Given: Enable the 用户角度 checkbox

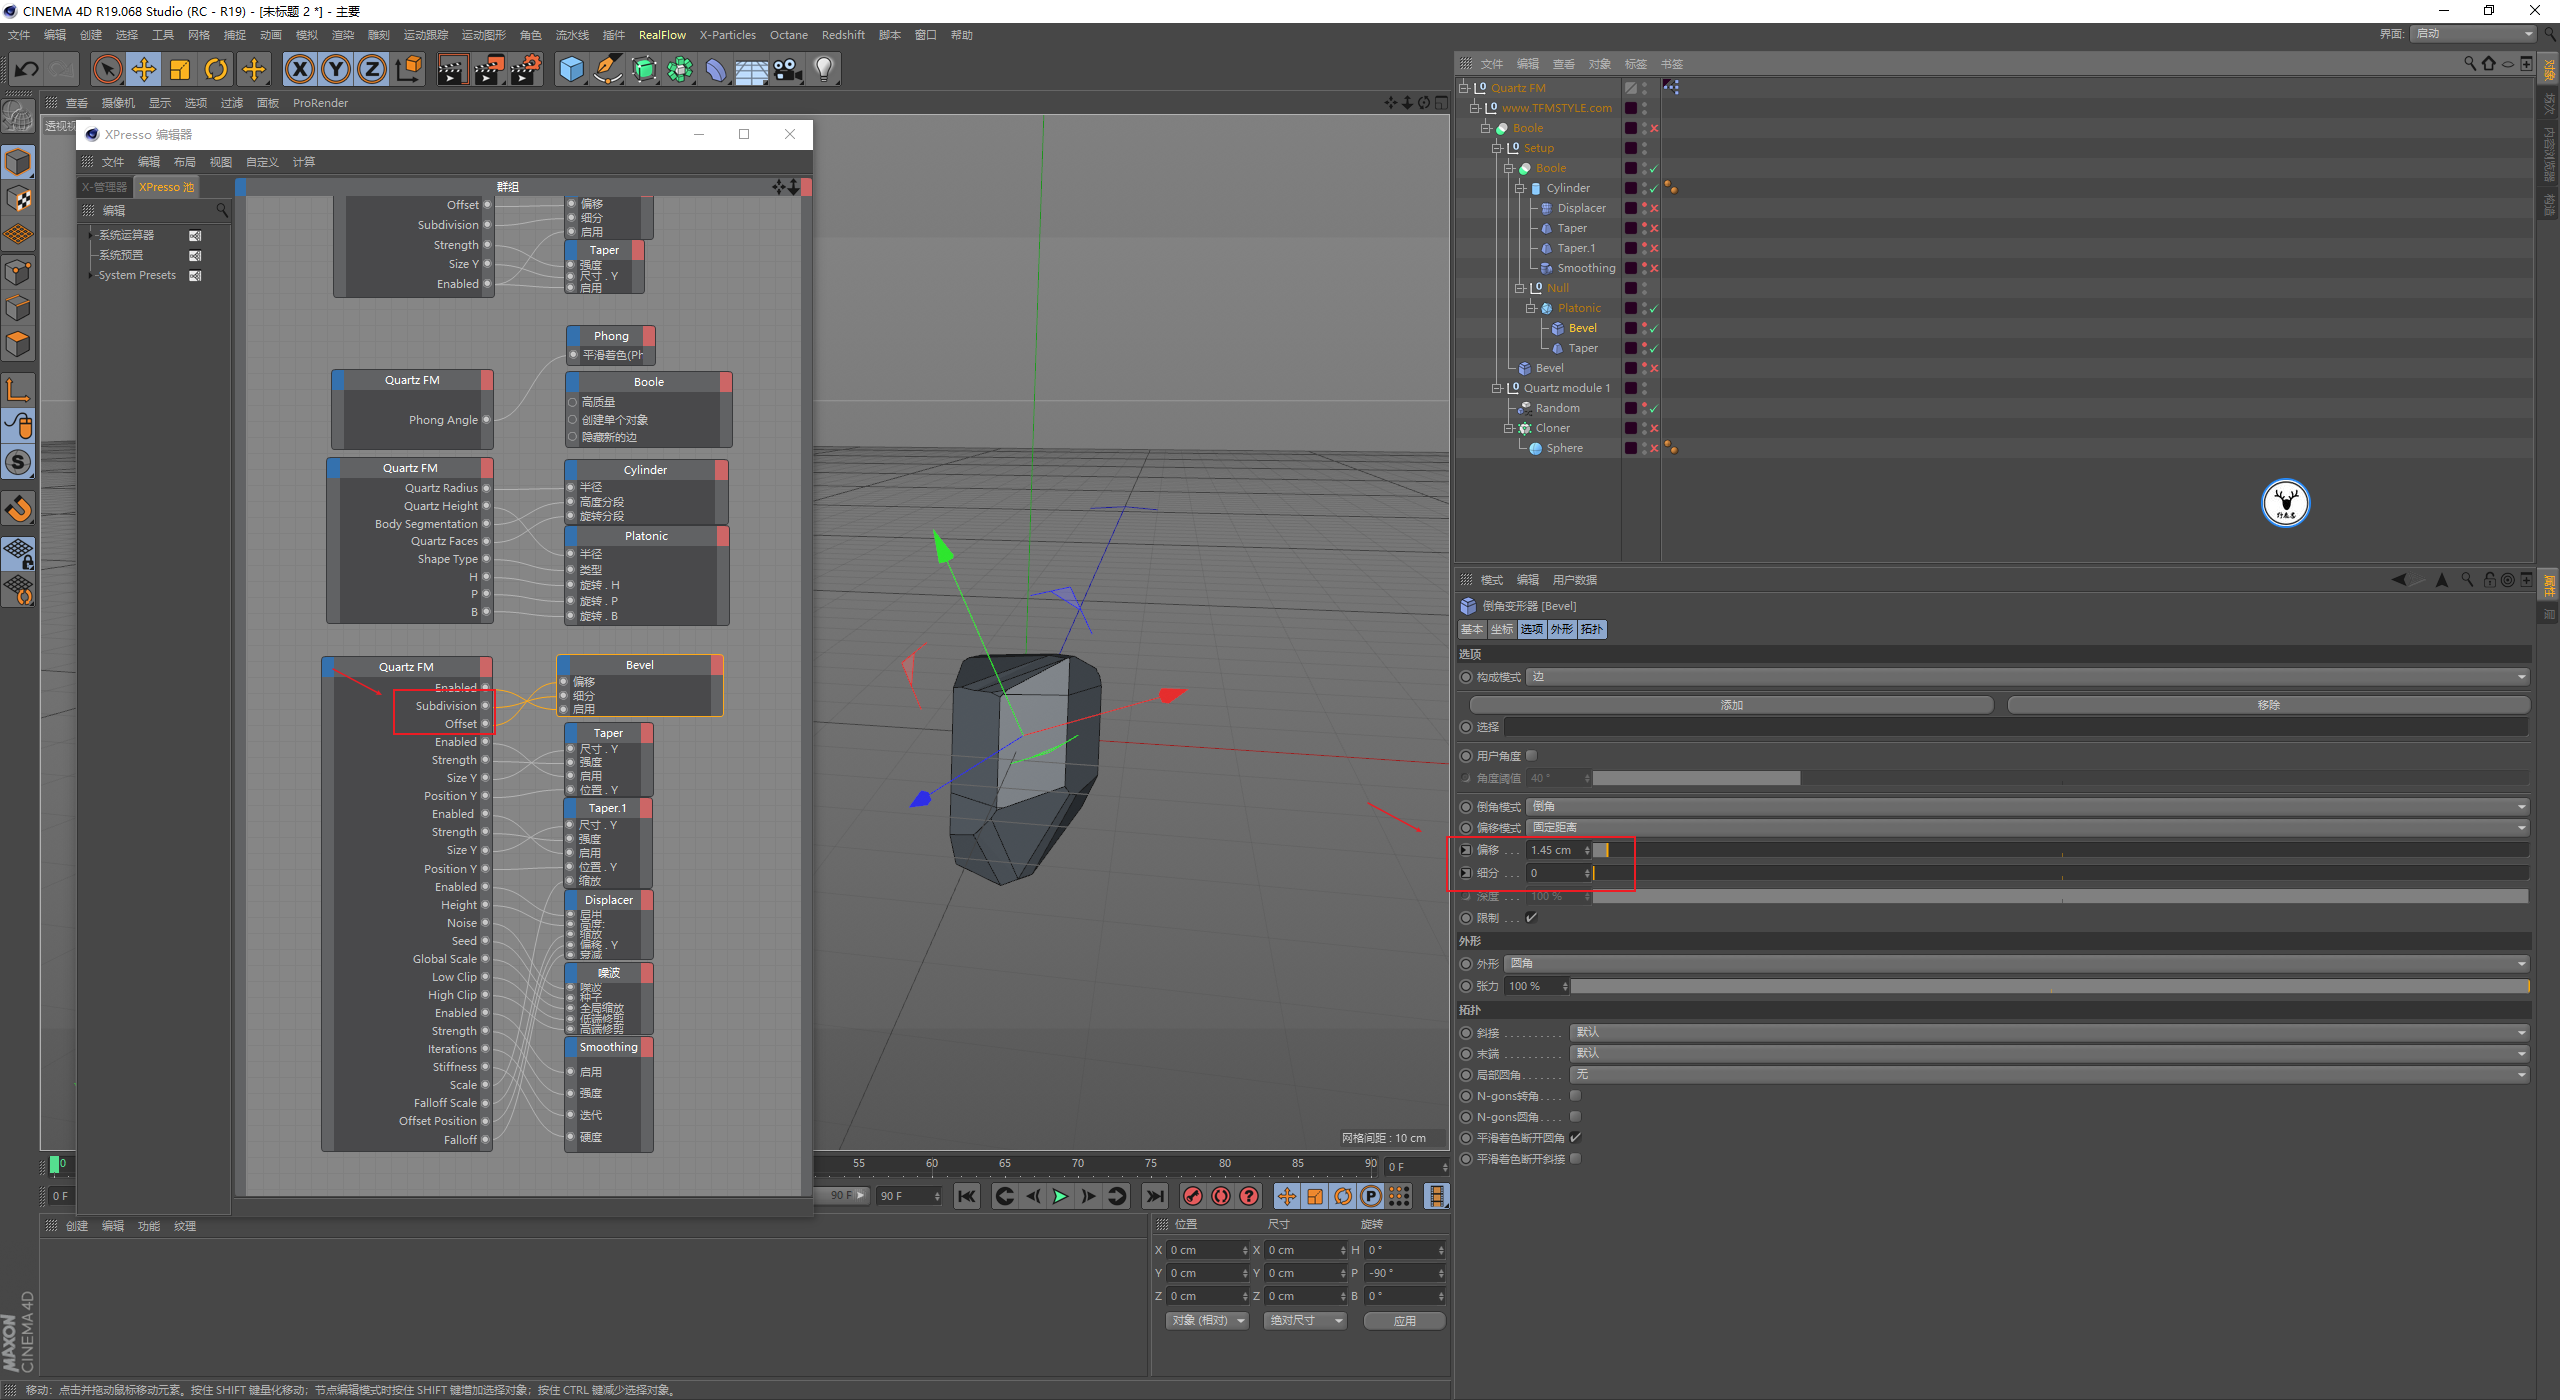Looking at the screenshot, I should coord(1531,756).
